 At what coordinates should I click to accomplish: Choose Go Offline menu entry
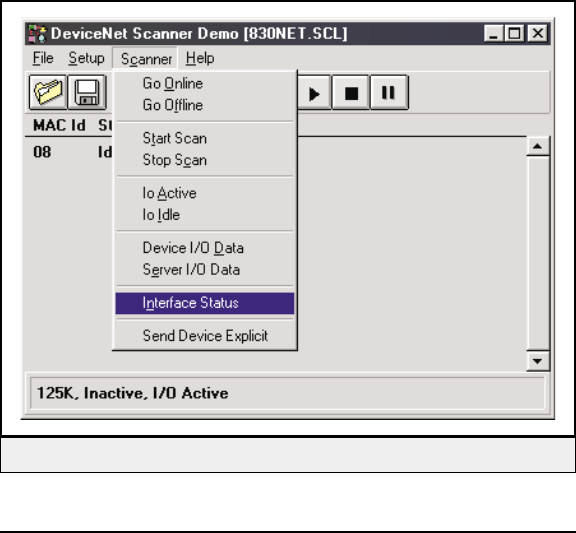(205, 105)
